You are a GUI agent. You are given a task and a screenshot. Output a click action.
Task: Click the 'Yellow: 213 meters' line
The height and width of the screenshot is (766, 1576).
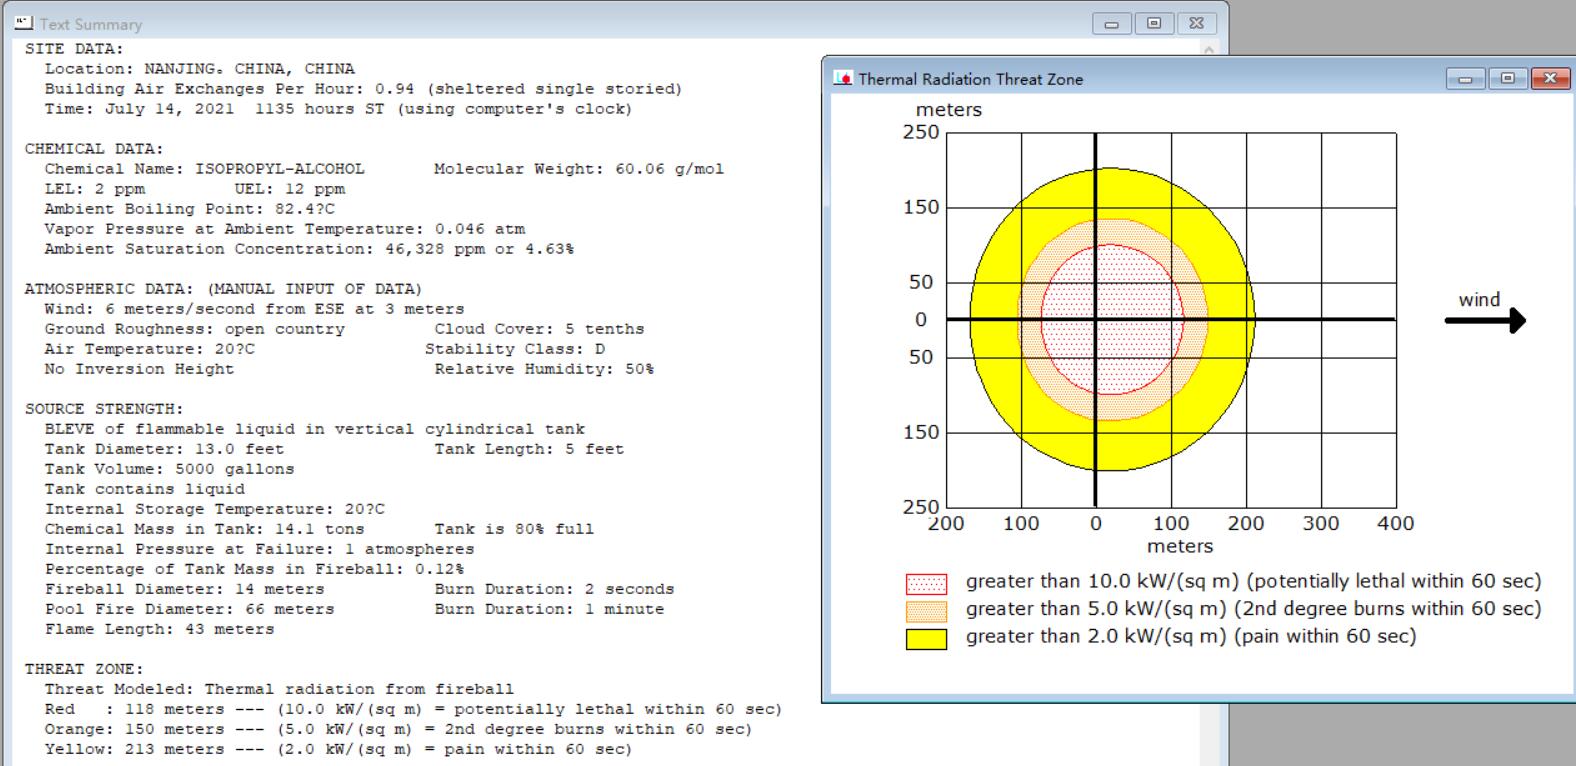tap(338, 749)
